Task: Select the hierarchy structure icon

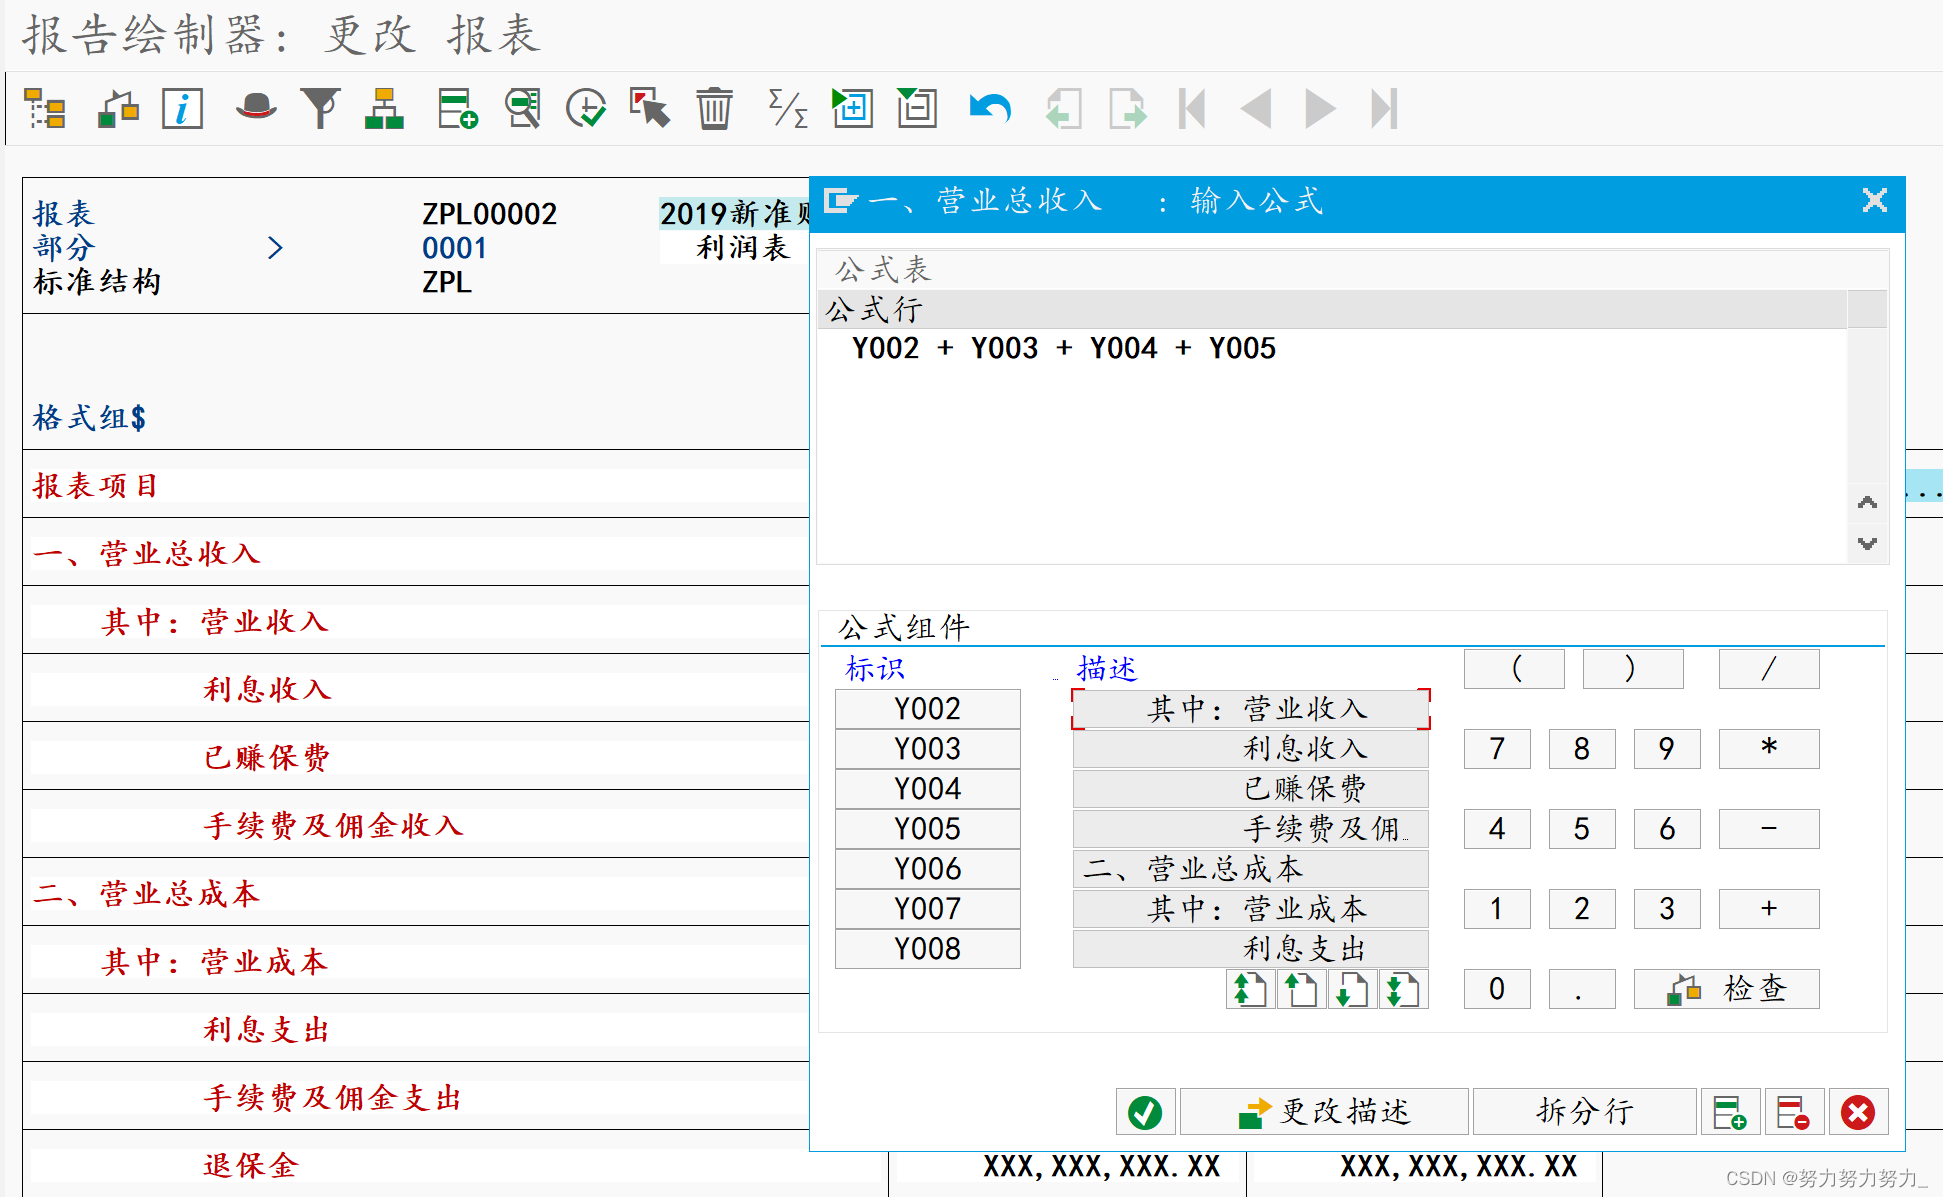Action: 385,108
